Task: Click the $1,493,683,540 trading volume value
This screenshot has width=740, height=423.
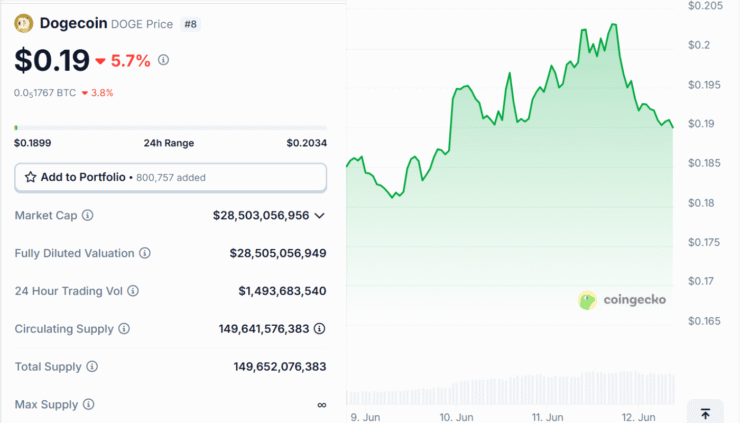Action: pos(282,291)
